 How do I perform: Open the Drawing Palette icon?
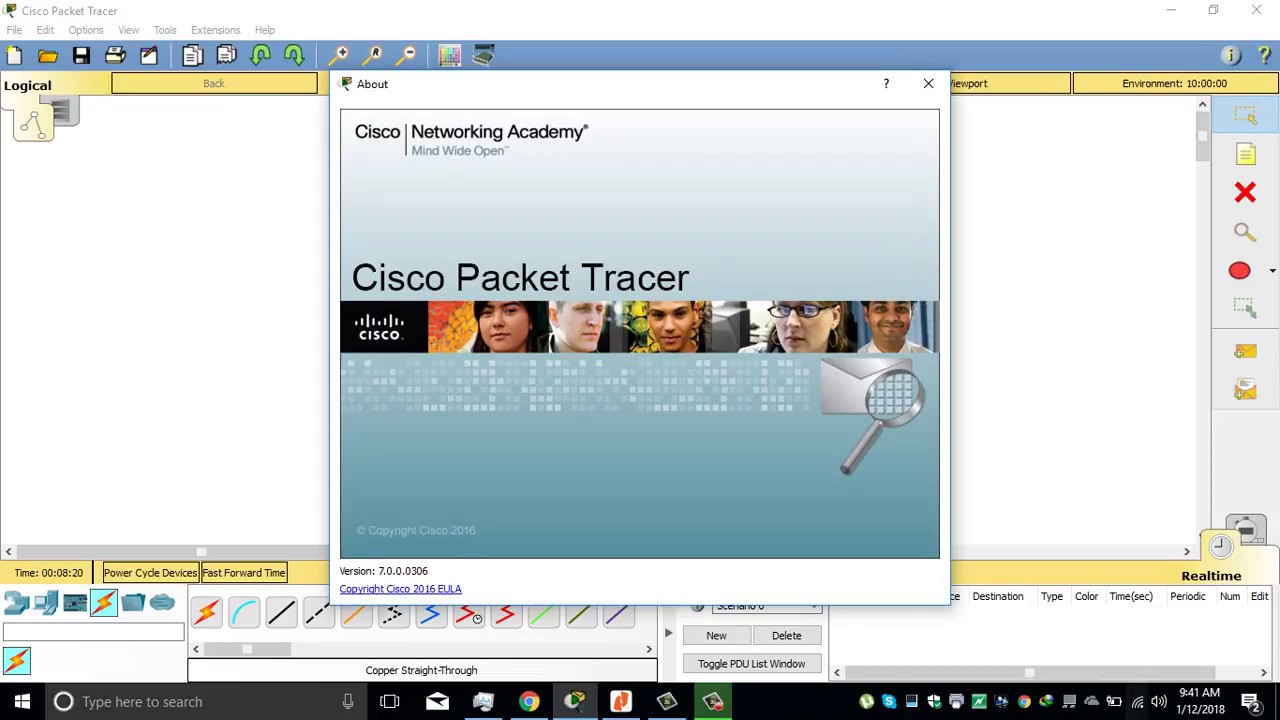click(449, 56)
